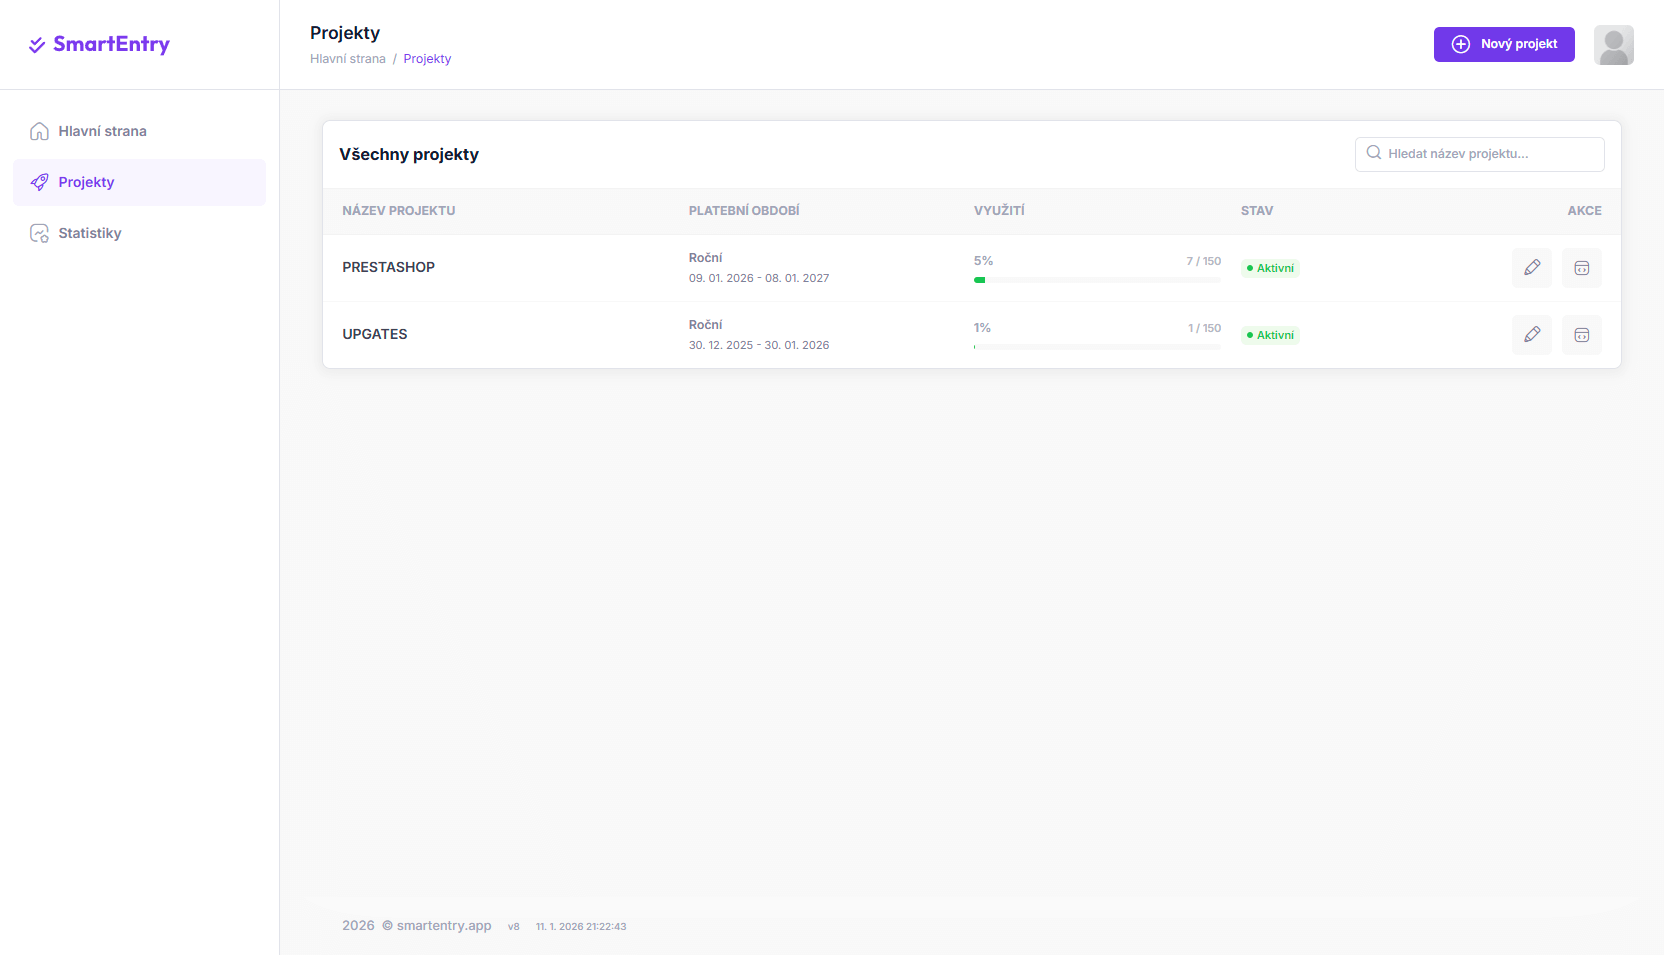1664x955 pixels.
Task: Edit the UPGATES project with pencil icon
Action: tap(1531, 335)
